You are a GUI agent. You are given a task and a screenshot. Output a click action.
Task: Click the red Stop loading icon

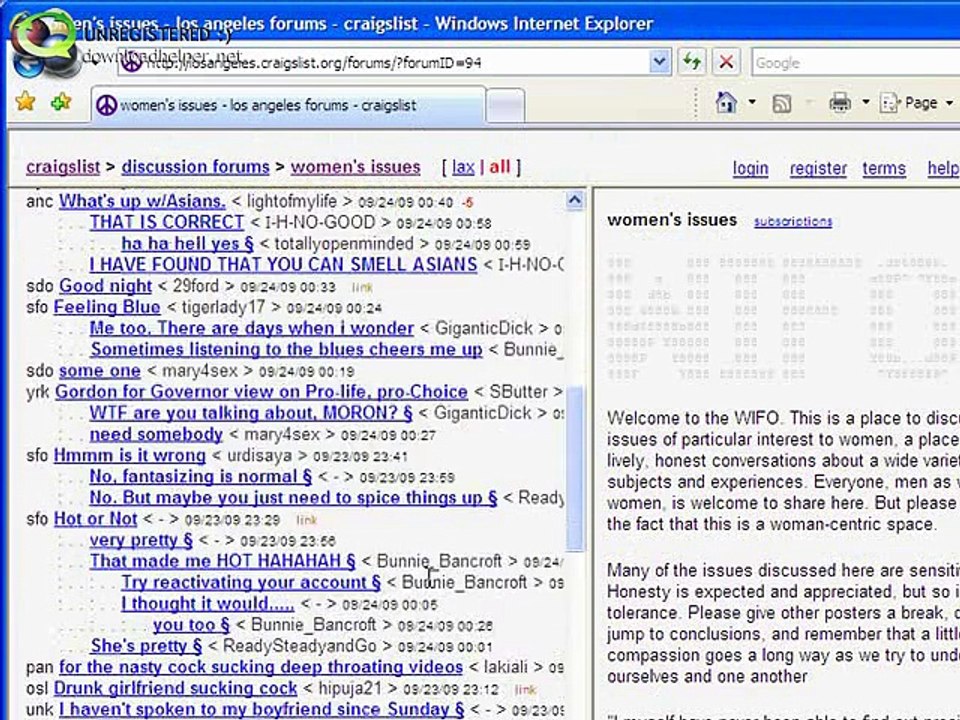[x=726, y=61]
